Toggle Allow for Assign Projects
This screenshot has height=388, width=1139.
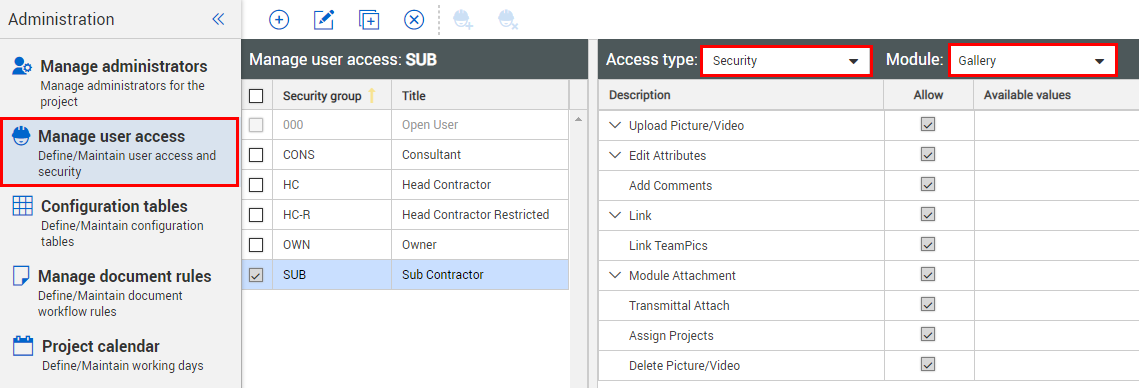pyautogui.click(x=928, y=334)
